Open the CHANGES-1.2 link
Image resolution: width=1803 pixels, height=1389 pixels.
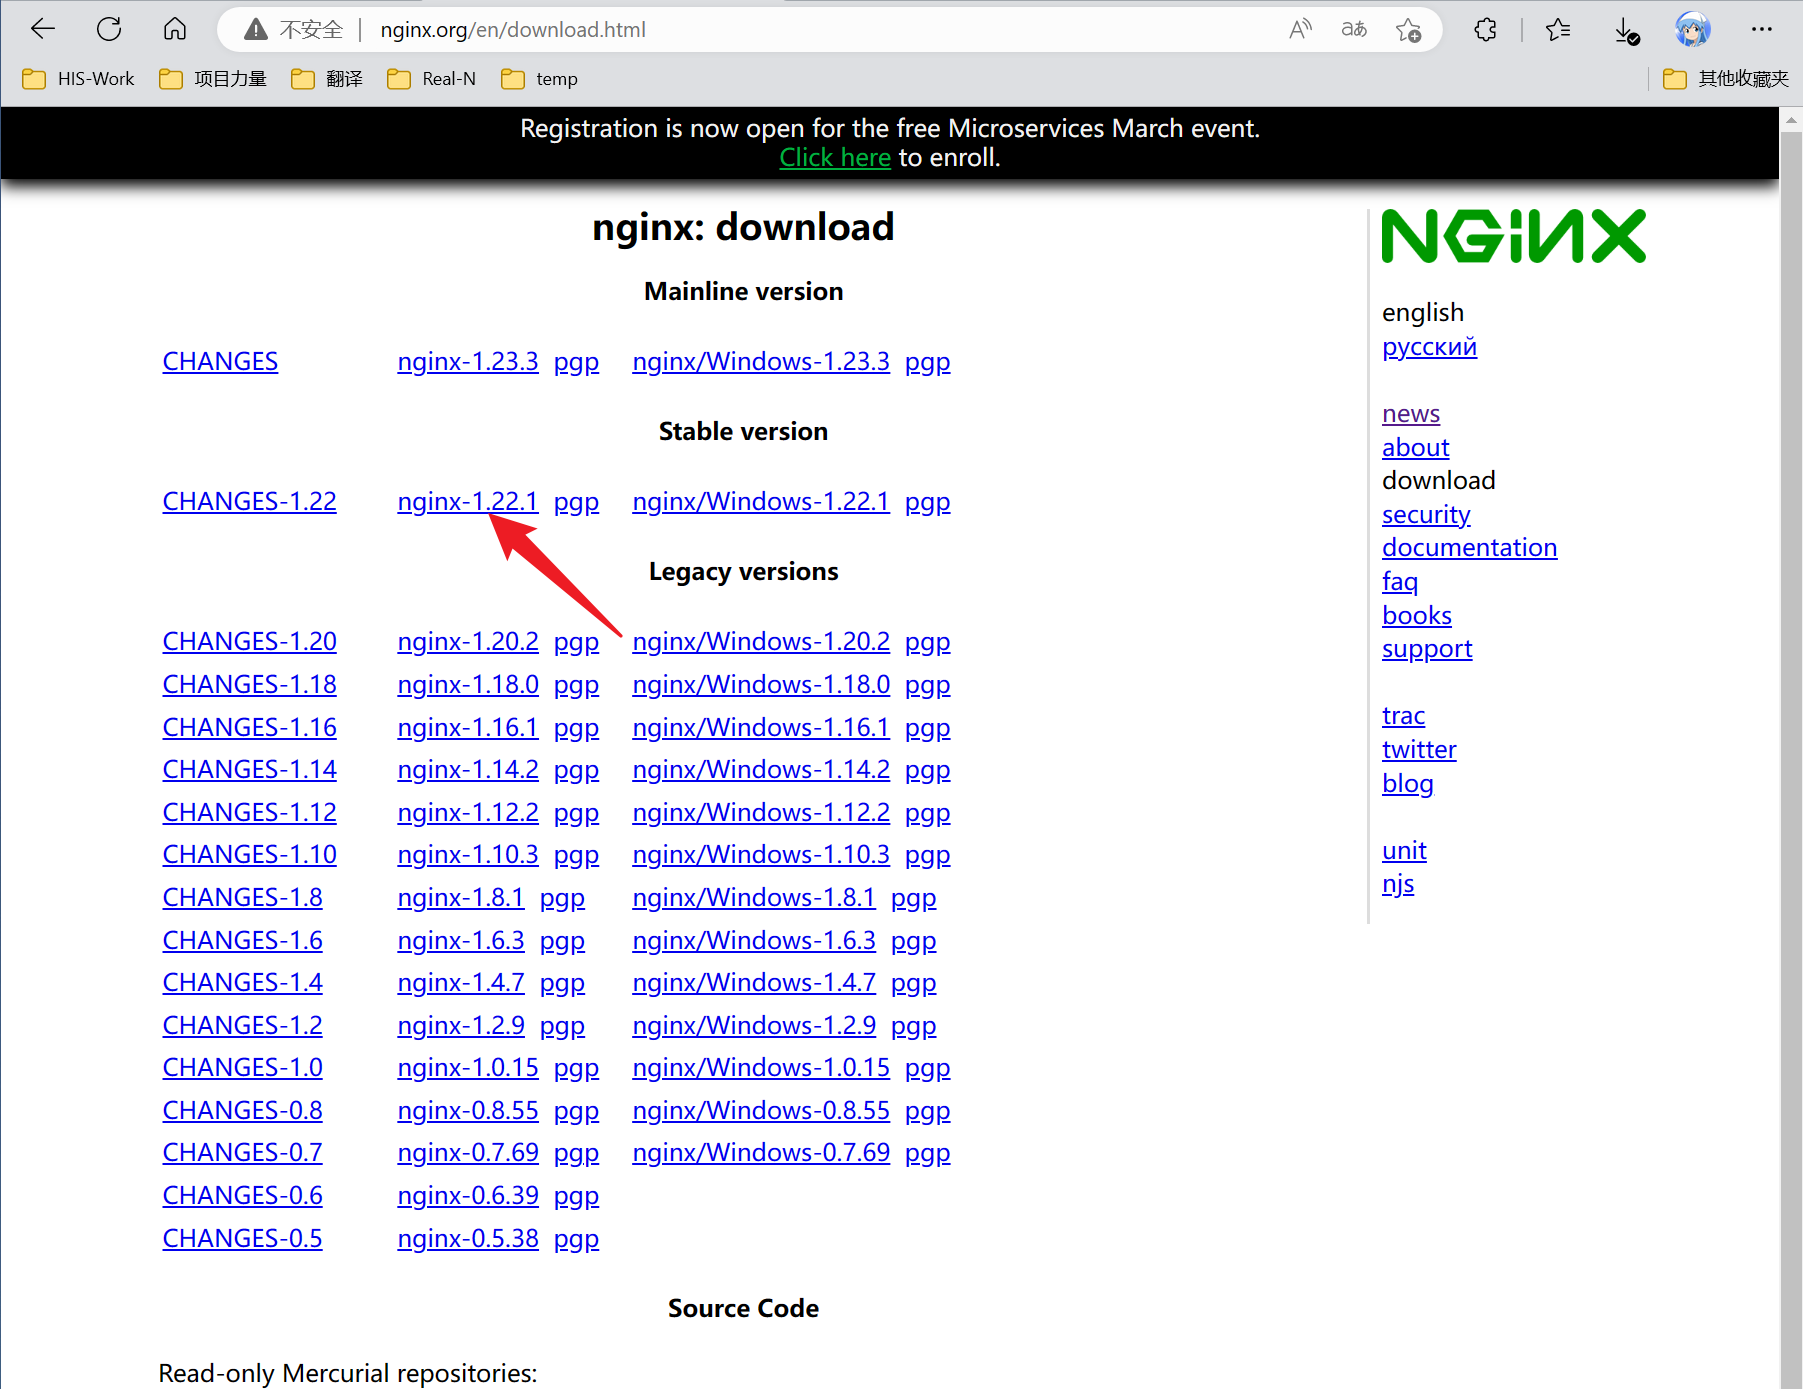point(243,1026)
